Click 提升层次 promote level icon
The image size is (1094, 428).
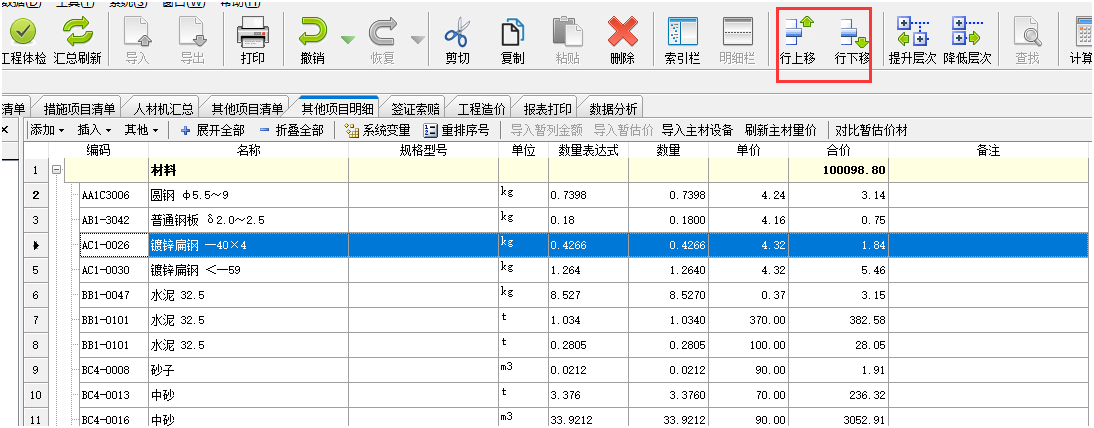(x=911, y=33)
